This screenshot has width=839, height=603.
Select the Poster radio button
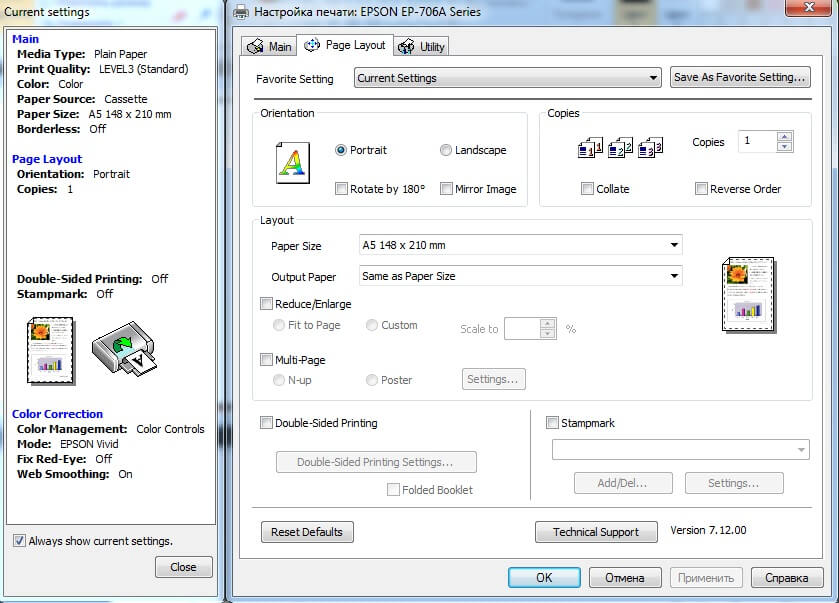click(x=372, y=380)
